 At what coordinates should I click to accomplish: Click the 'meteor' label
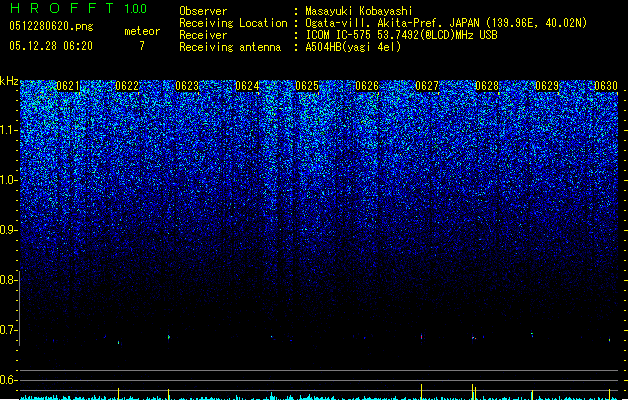pyautogui.click(x=142, y=31)
